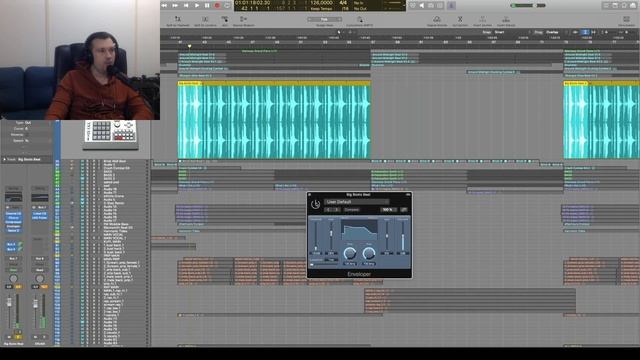
Task: Mute the Big Boms Beat channel strip
Action: (x=9, y=337)
